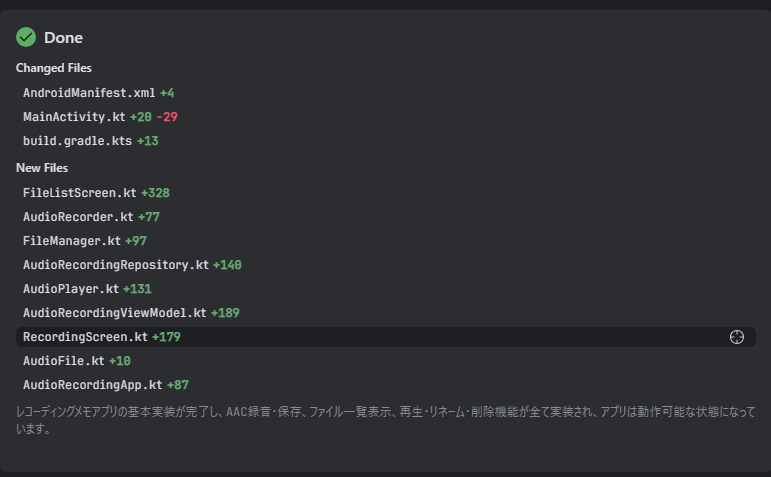Click the green Done checkmark icon
Image resolution: width=771 pixels, height=477 pixels.
(26, 37)
